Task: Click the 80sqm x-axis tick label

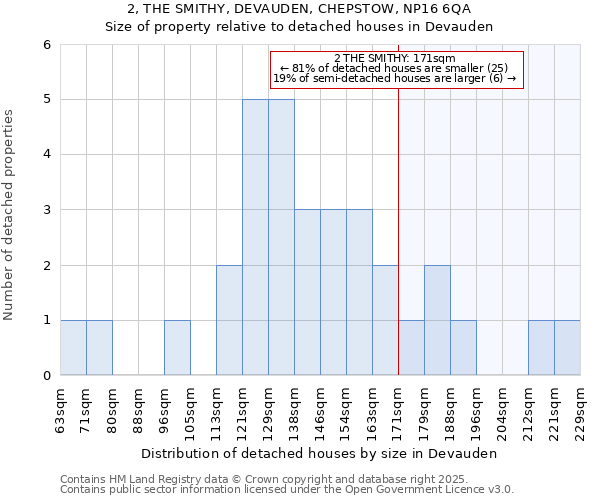Action: click(x=111, y=411)
